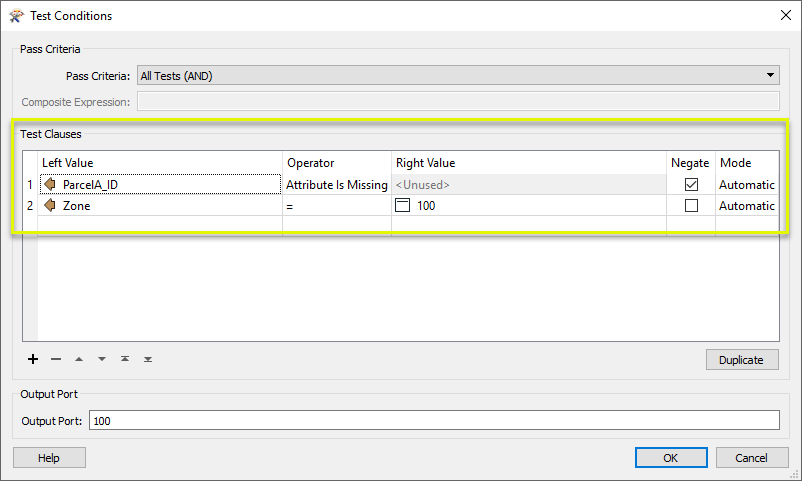The width and height of the screenshot is (802, 481).
Task: Remove the selected clause with minus icon
Action: [56, 359]
